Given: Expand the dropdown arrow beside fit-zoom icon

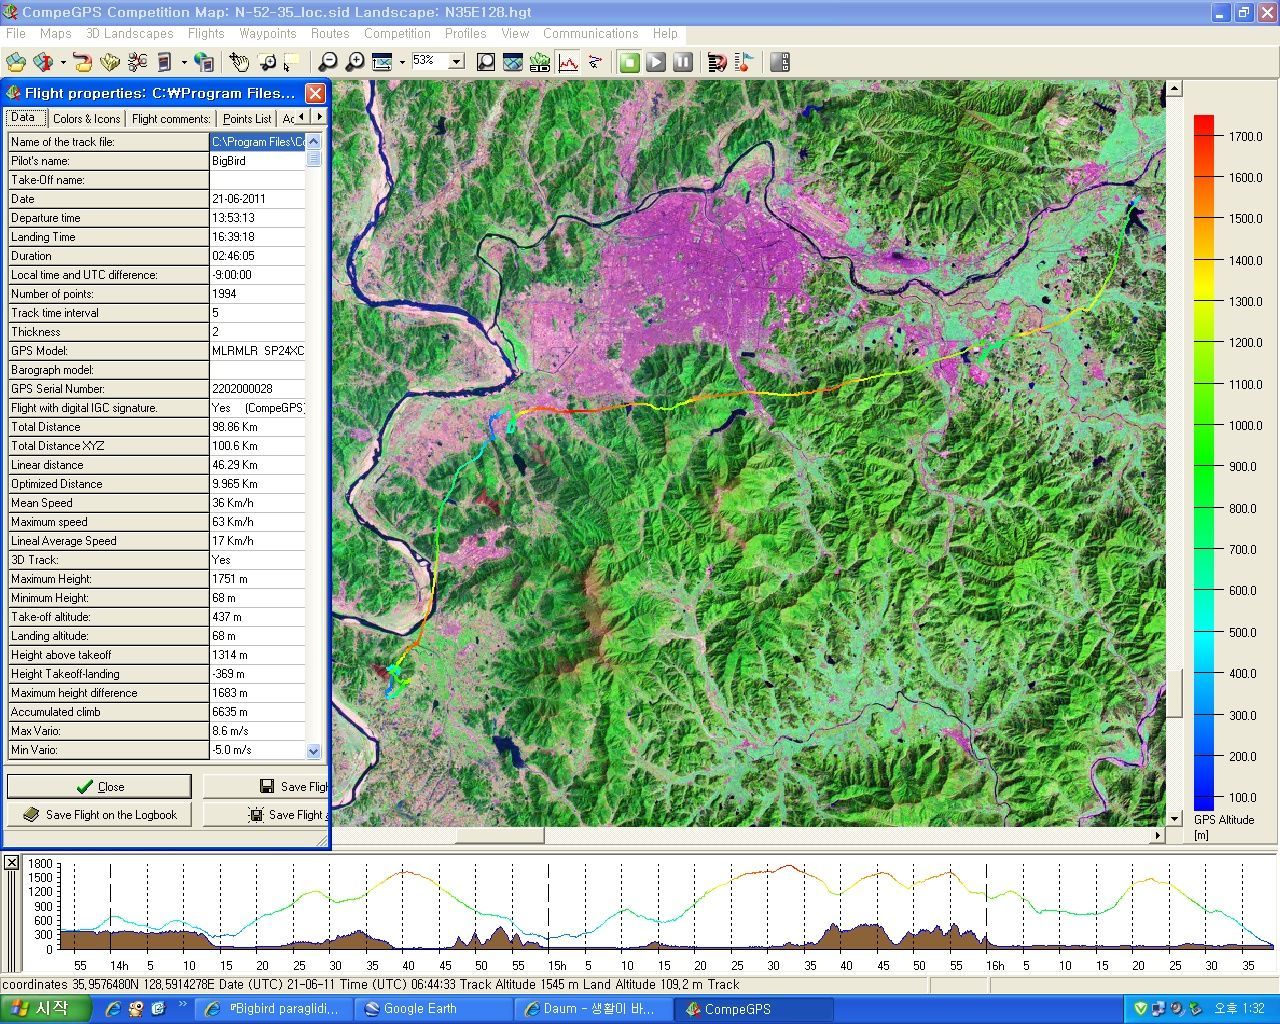Looking at the screenshot, I should coord(401,62).
